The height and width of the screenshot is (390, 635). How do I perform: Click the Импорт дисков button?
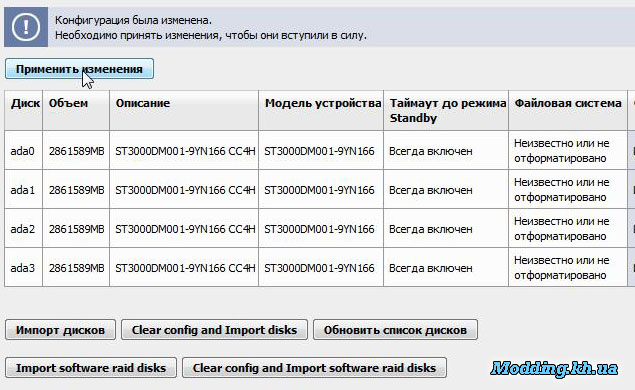60,330
